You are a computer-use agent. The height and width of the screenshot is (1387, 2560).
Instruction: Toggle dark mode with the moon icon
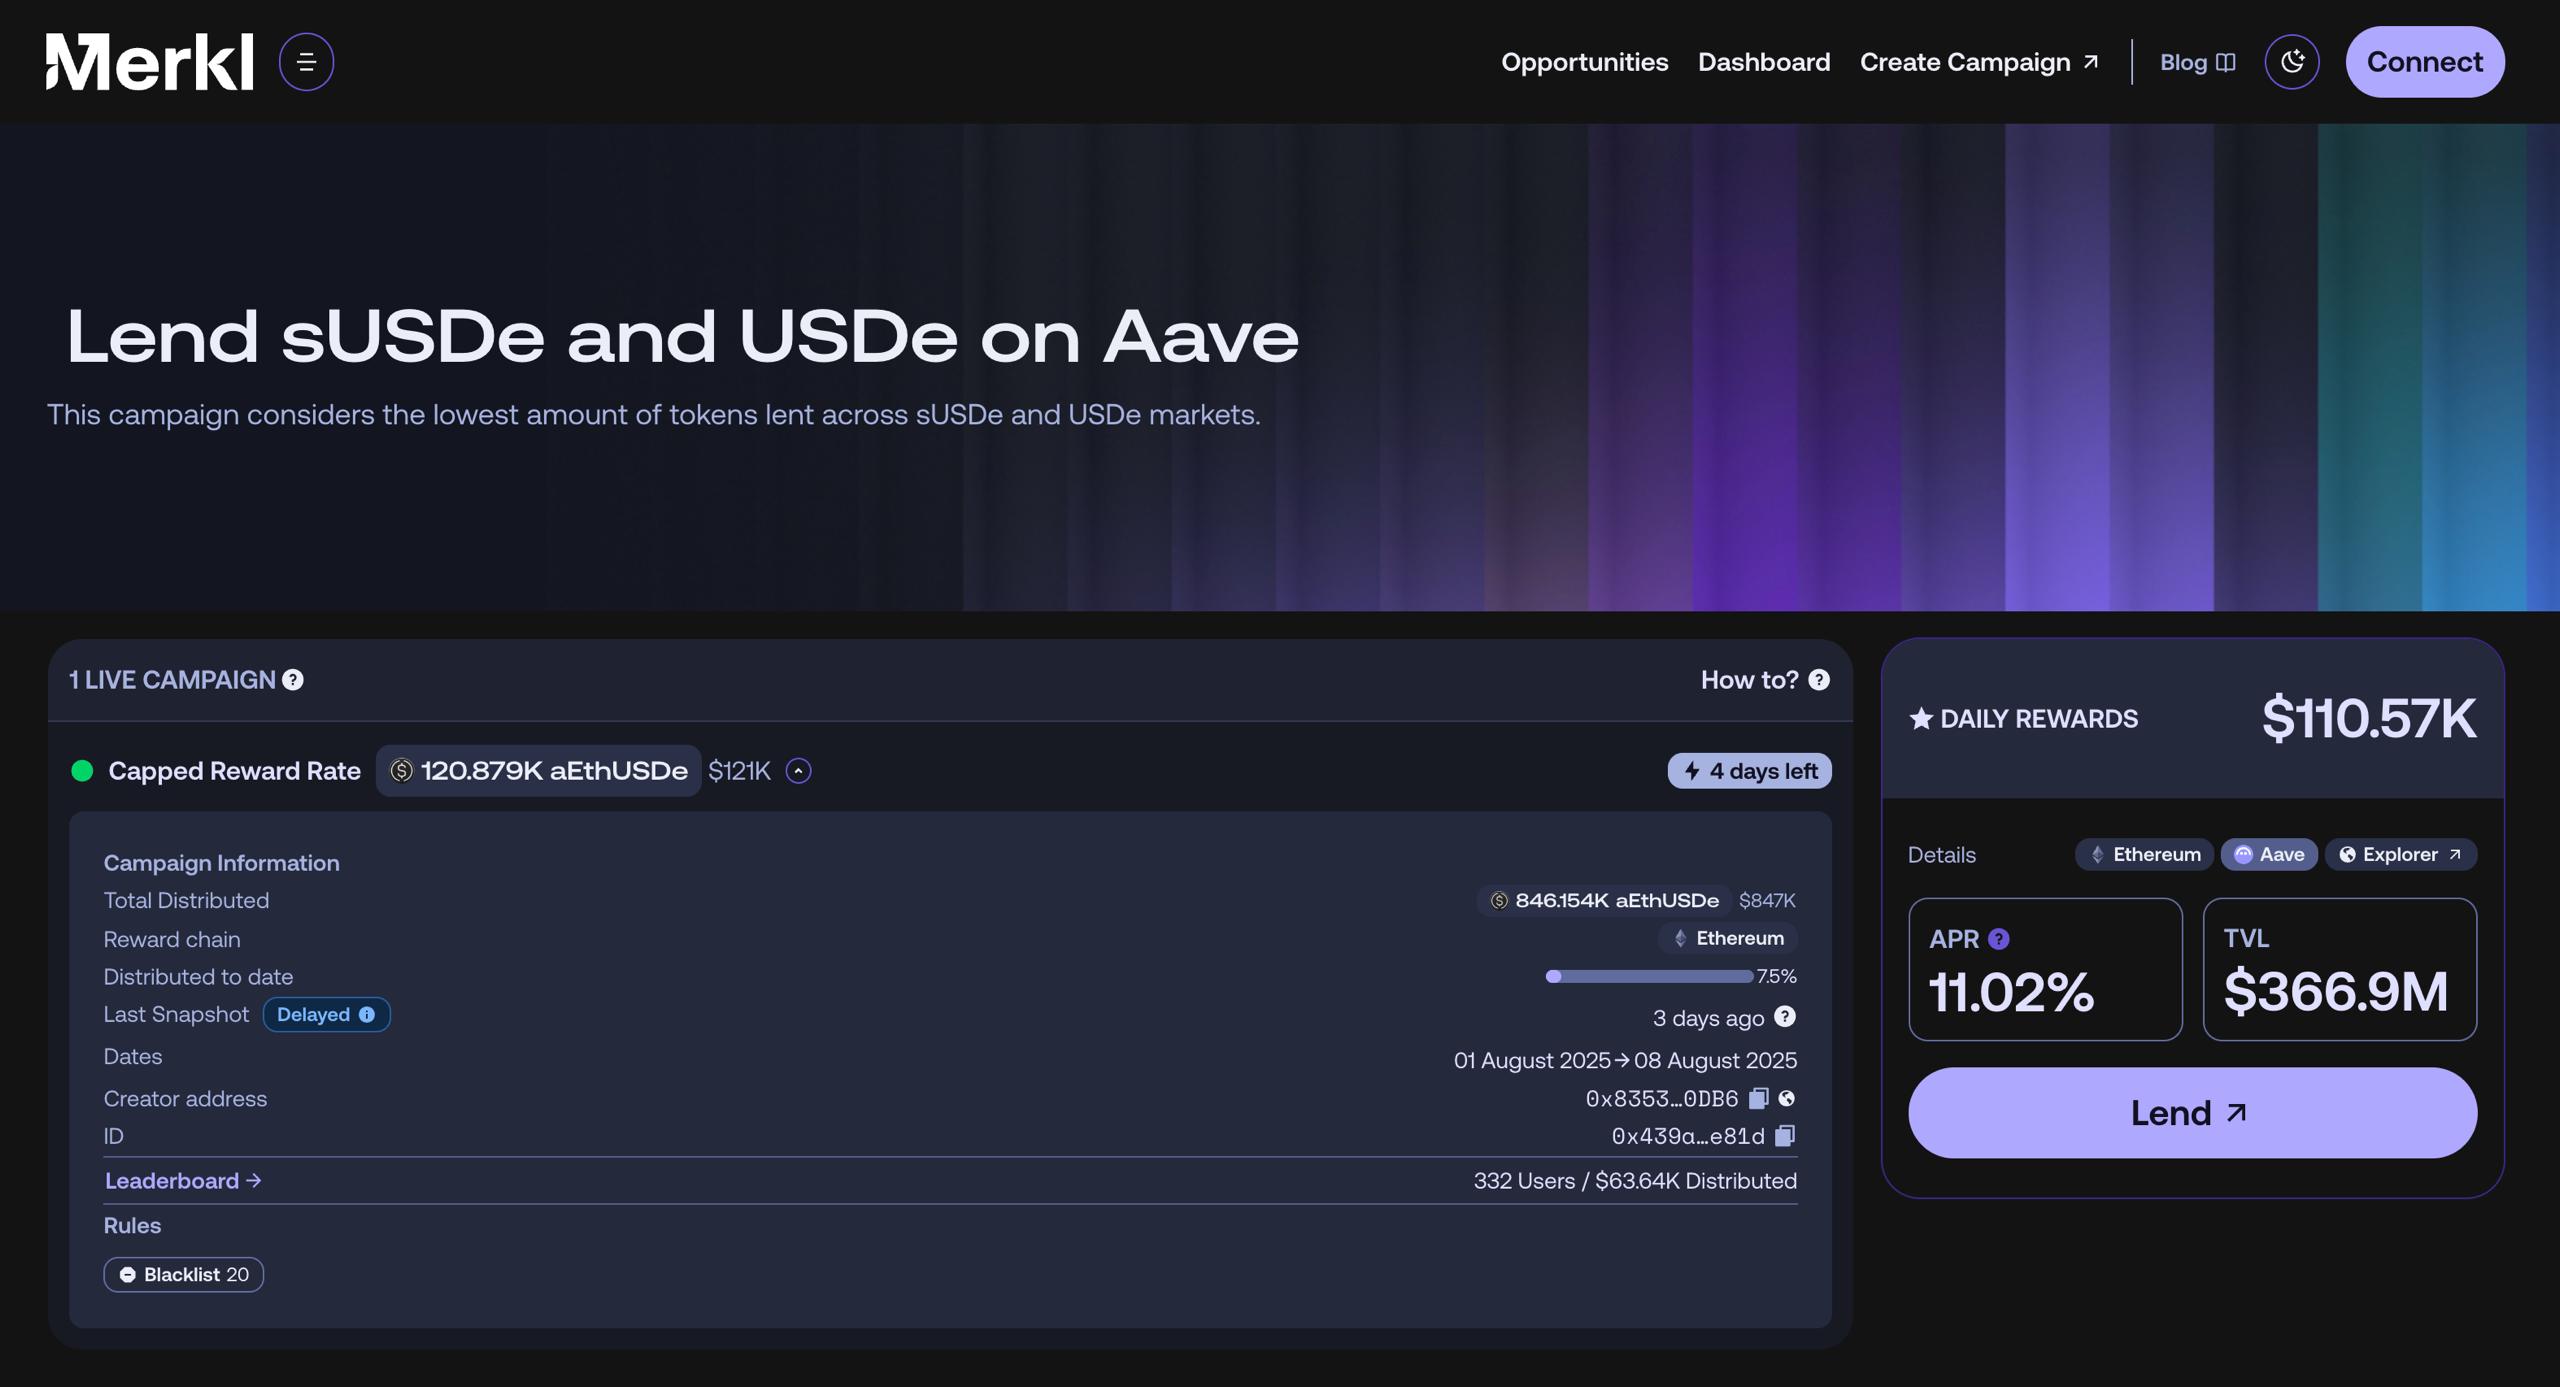click(x=2292, y=62)
